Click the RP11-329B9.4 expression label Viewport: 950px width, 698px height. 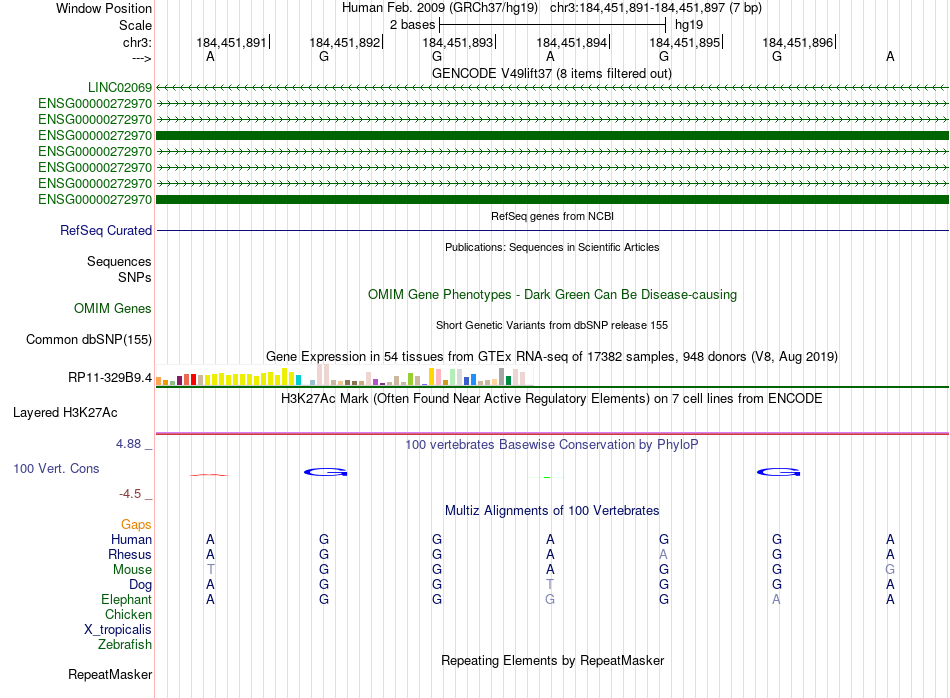pos(110,377)
